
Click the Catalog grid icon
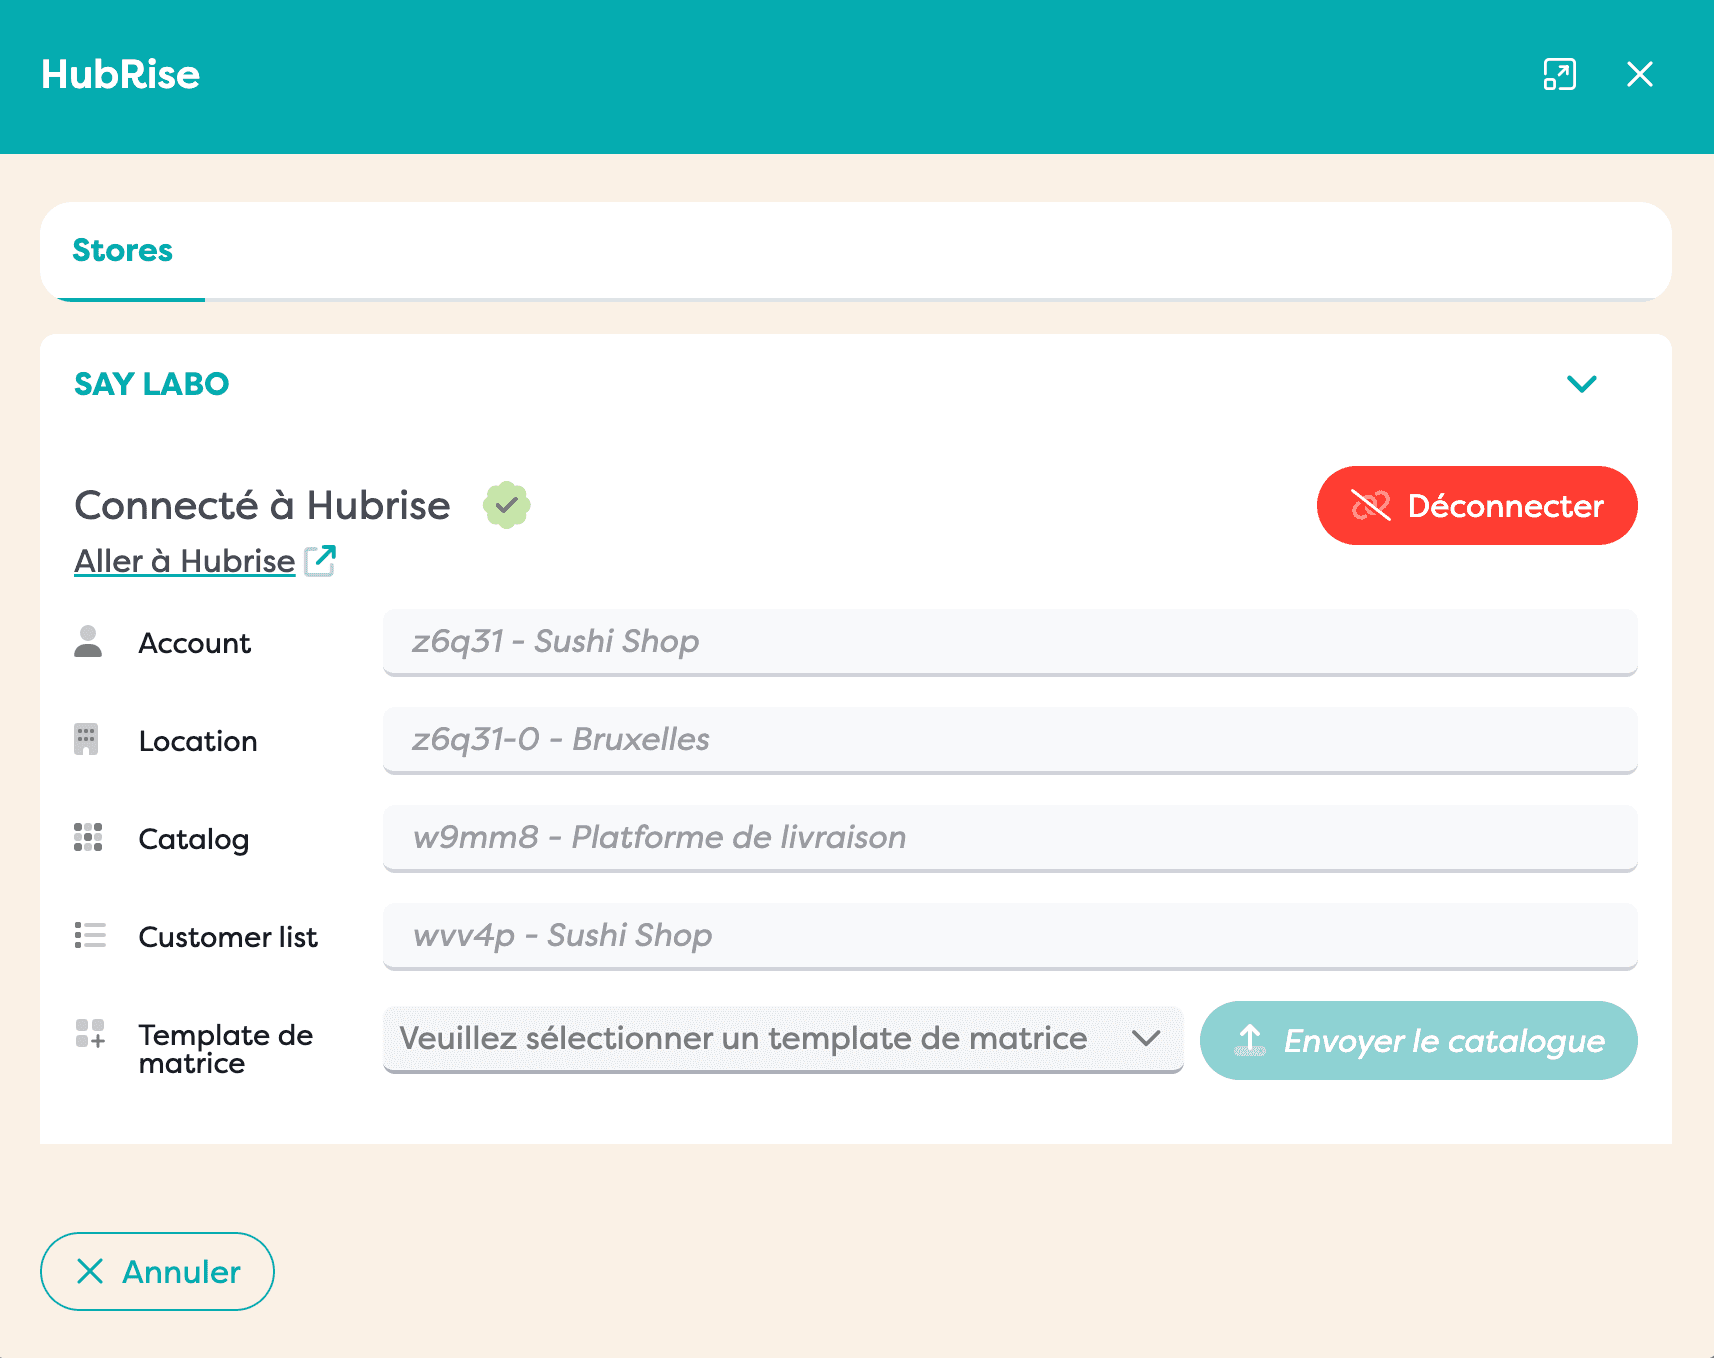tap(88, 838)
